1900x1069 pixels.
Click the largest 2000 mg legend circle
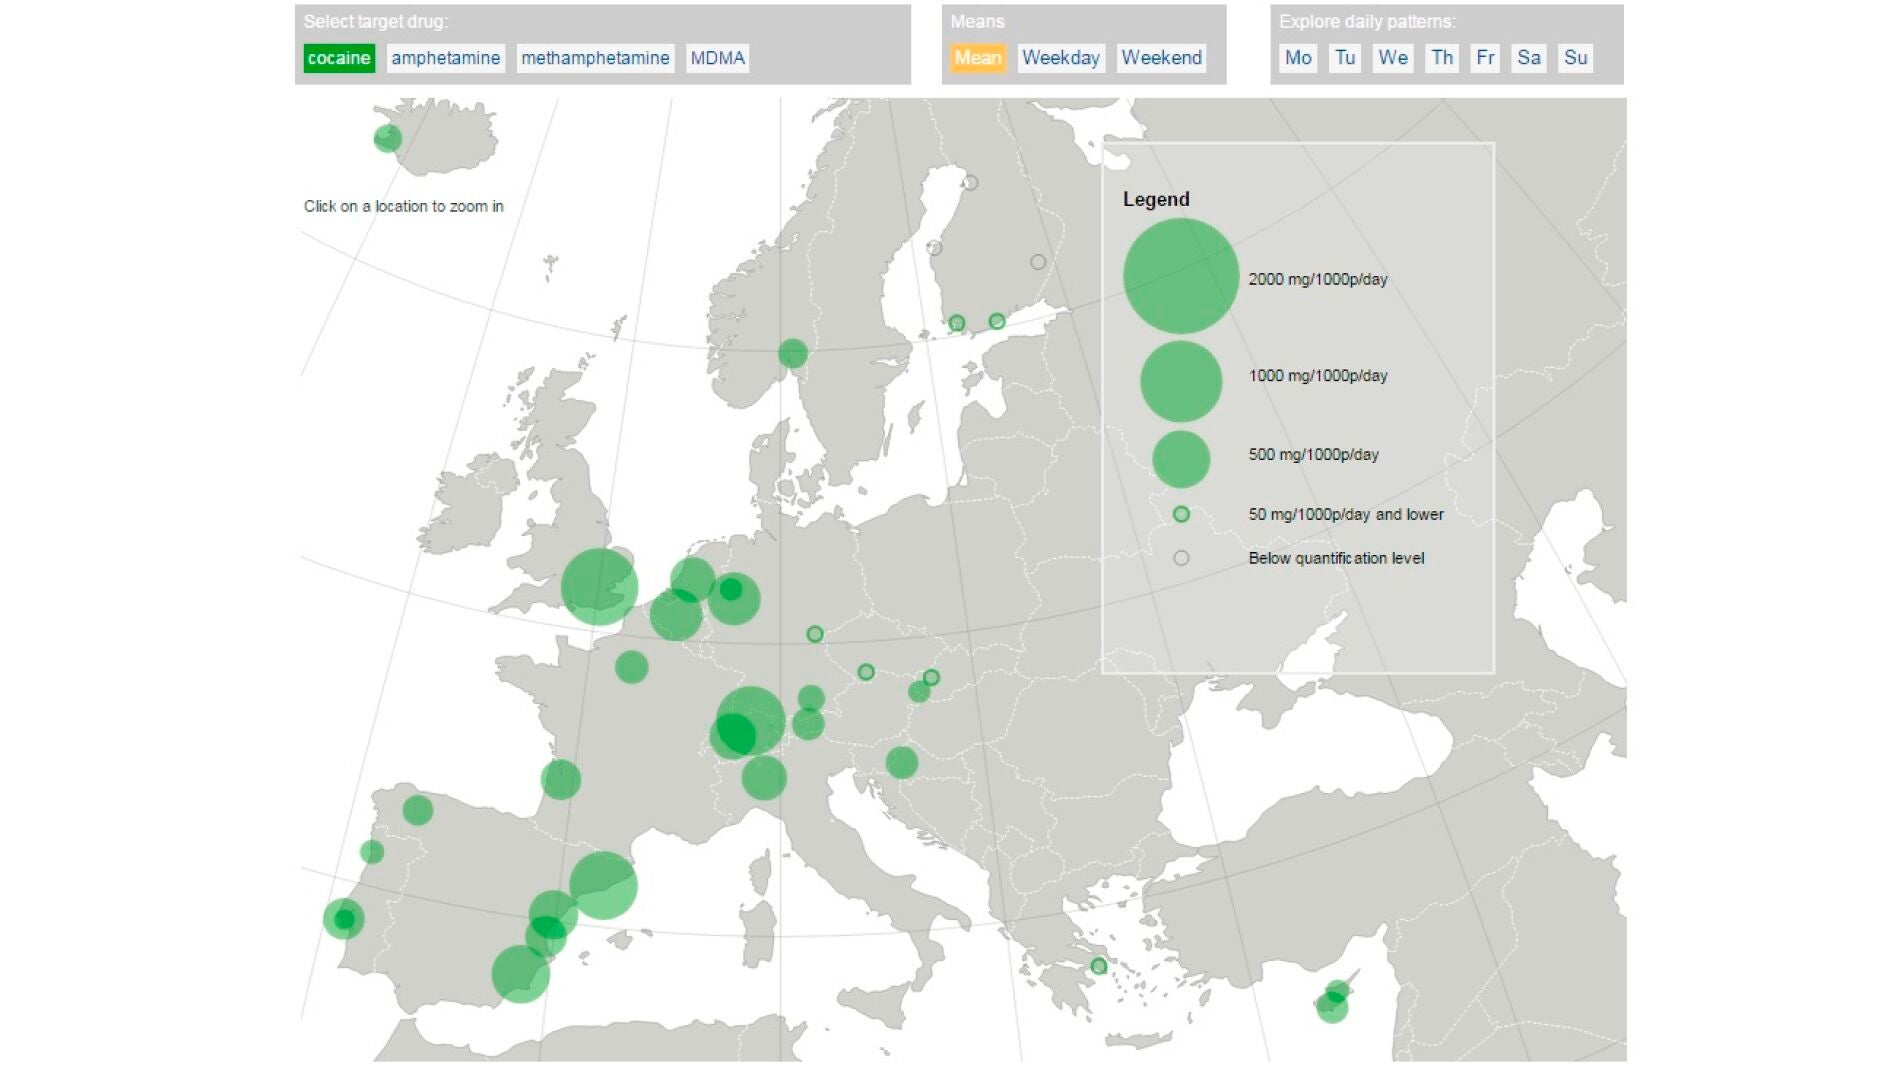pos(1180,276)
